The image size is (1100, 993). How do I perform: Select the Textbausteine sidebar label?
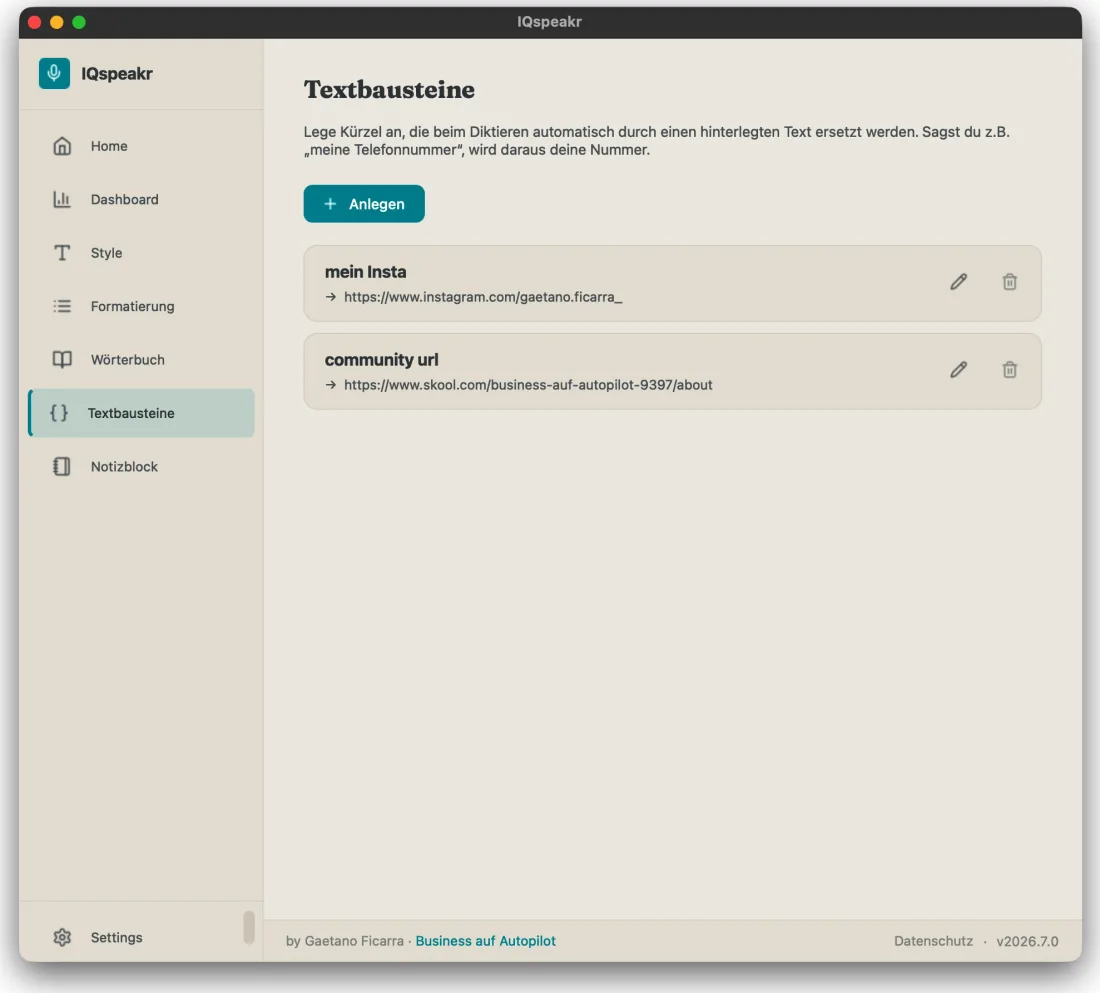(130, 413)
